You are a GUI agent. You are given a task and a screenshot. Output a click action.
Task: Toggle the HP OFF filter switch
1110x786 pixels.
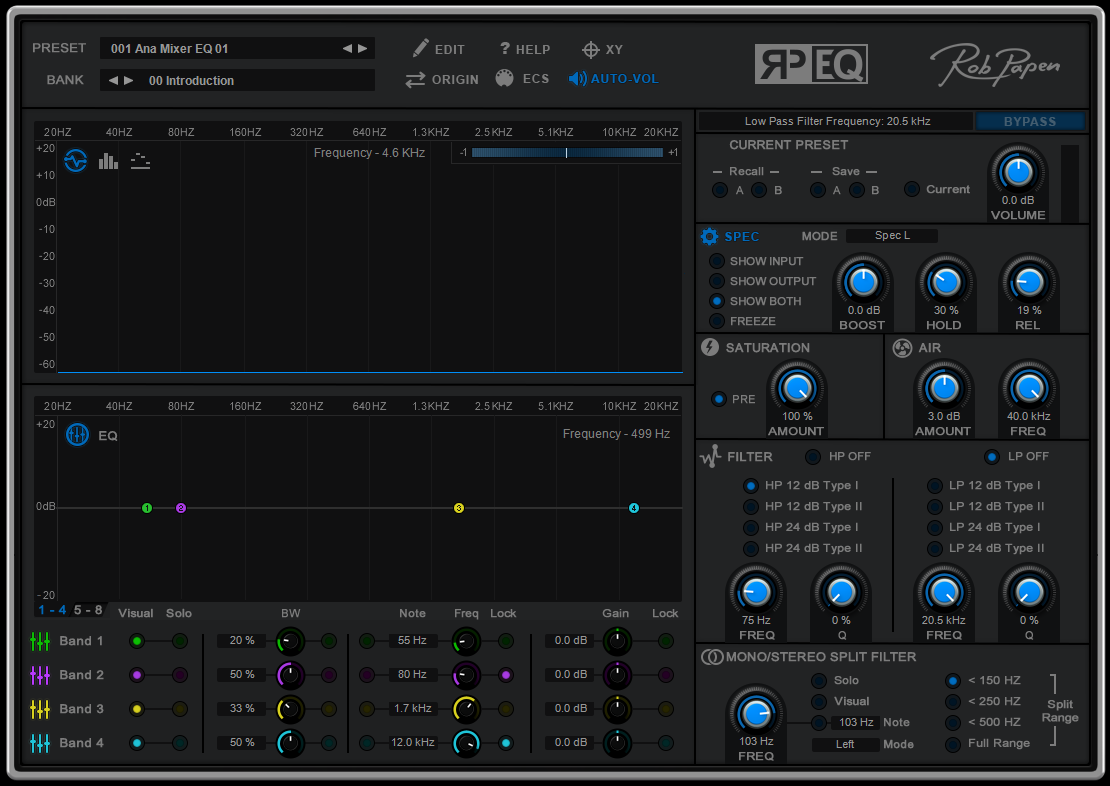click(813, 457)
